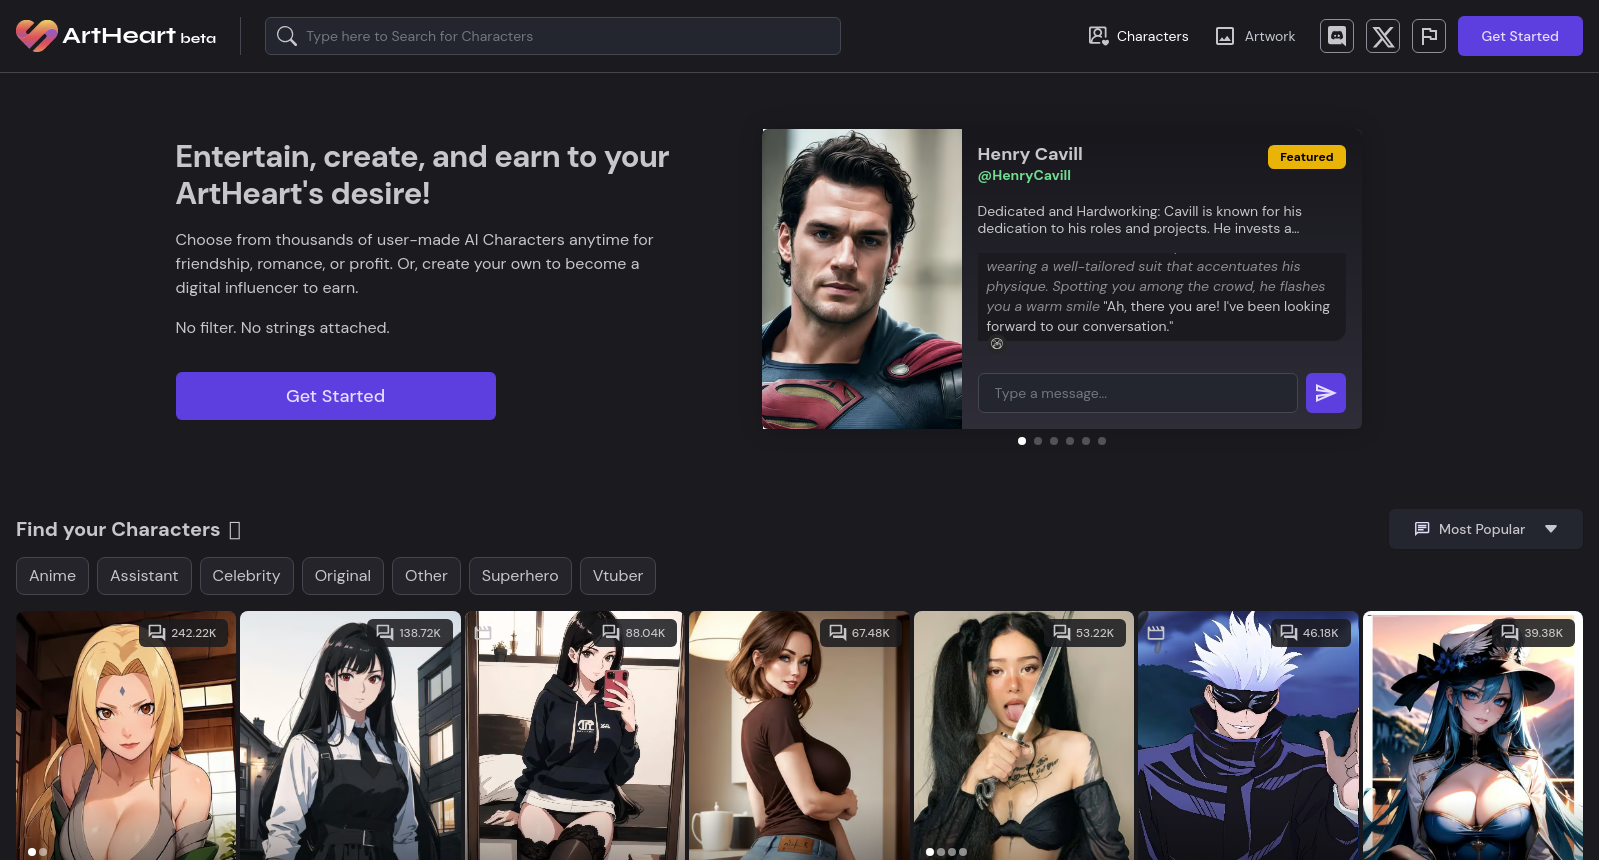Open the Henry Cavill featured portrait
This screenshot has width=1599, height=860.
pyautogui.click(x=862, y=279)
